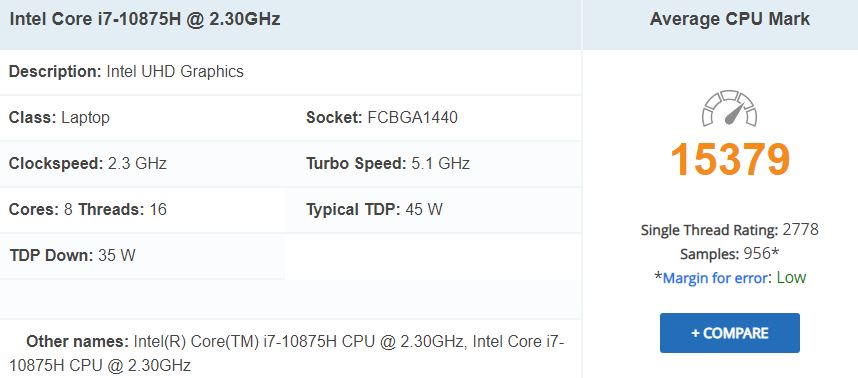
Task: Click the green Low margin indicator
Action: tap(791, 277)
